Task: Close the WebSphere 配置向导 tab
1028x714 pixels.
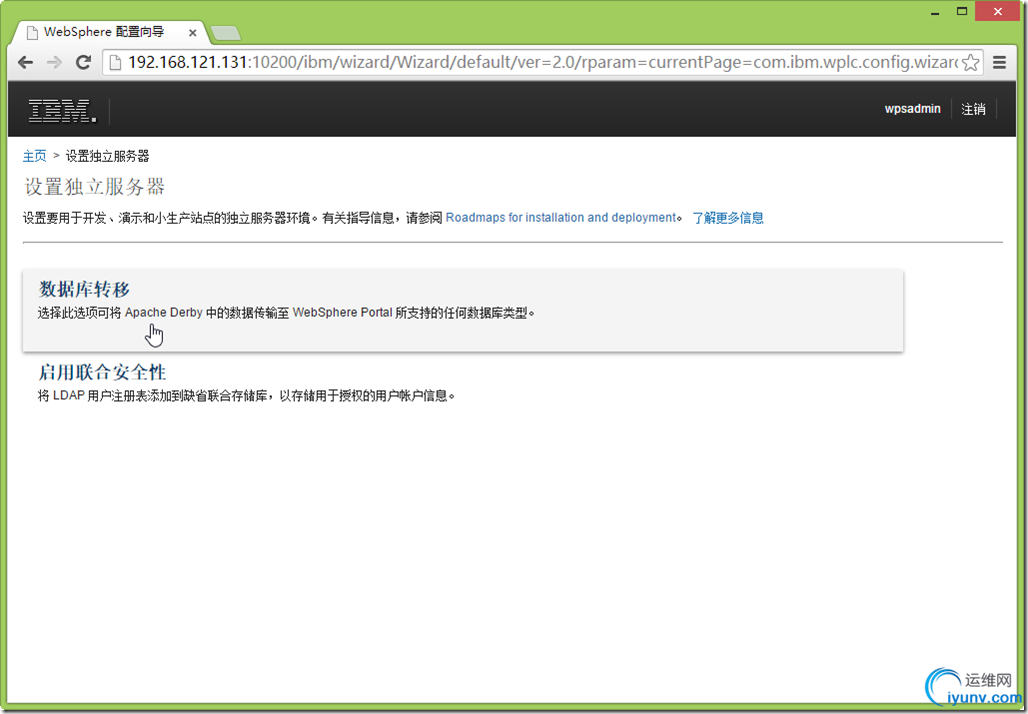Action: (x=193, y=32)
